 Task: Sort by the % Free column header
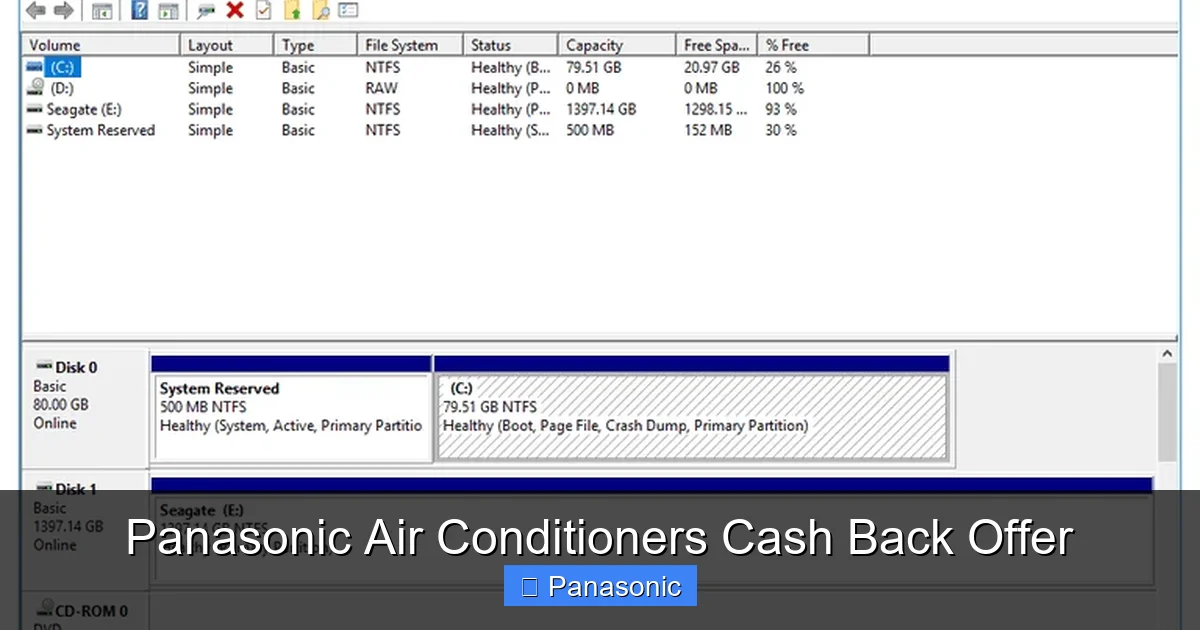point(813,45)
